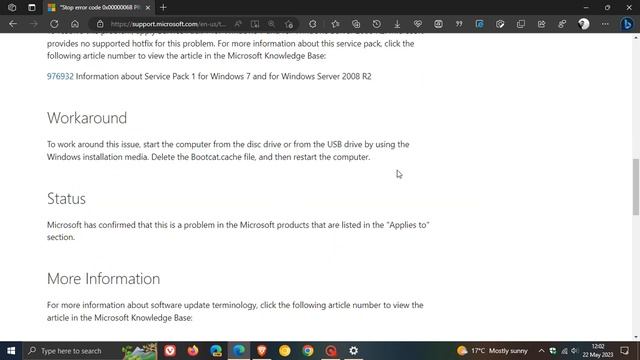Show hidden system tray icons
Screen dimensions: 640x360
pyautogui.click(x=541, y=351)
